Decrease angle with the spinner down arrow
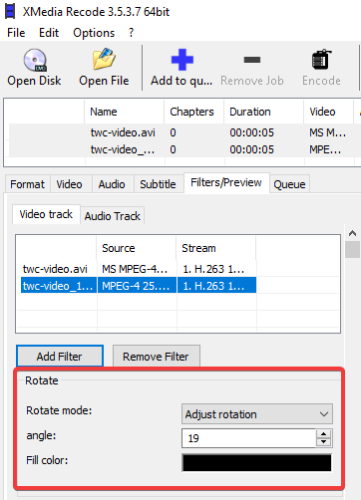 pos(323,442)
